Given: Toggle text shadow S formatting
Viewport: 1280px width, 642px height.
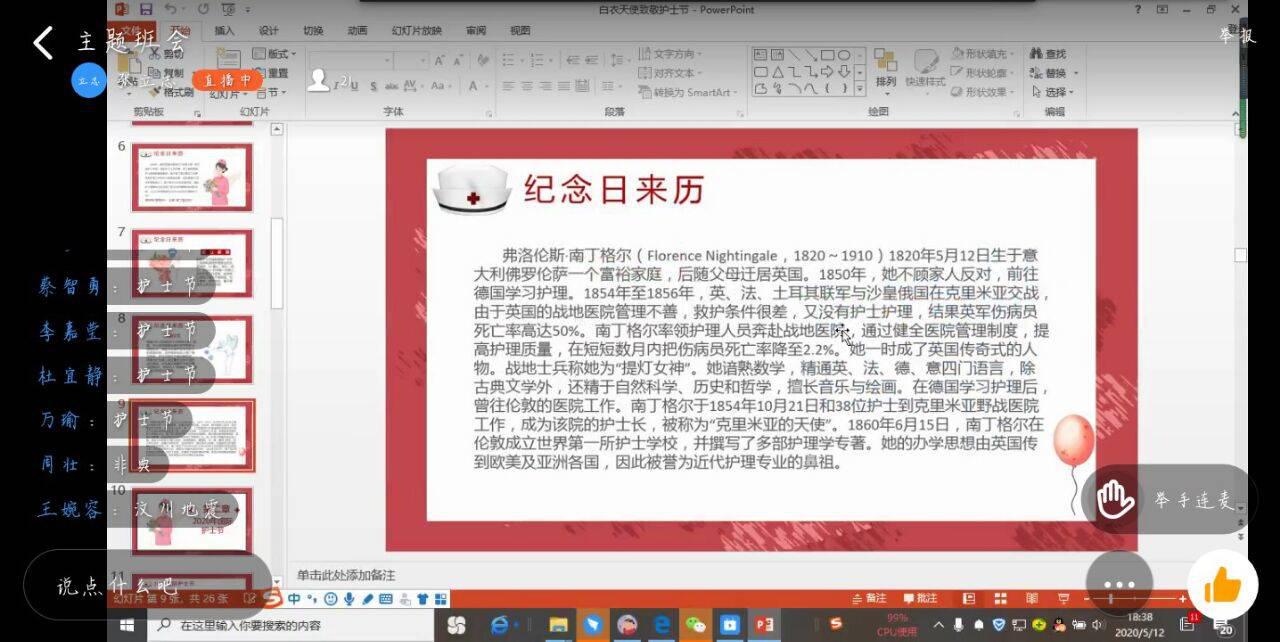Looking at the screenshot, I should click(373, 86).
